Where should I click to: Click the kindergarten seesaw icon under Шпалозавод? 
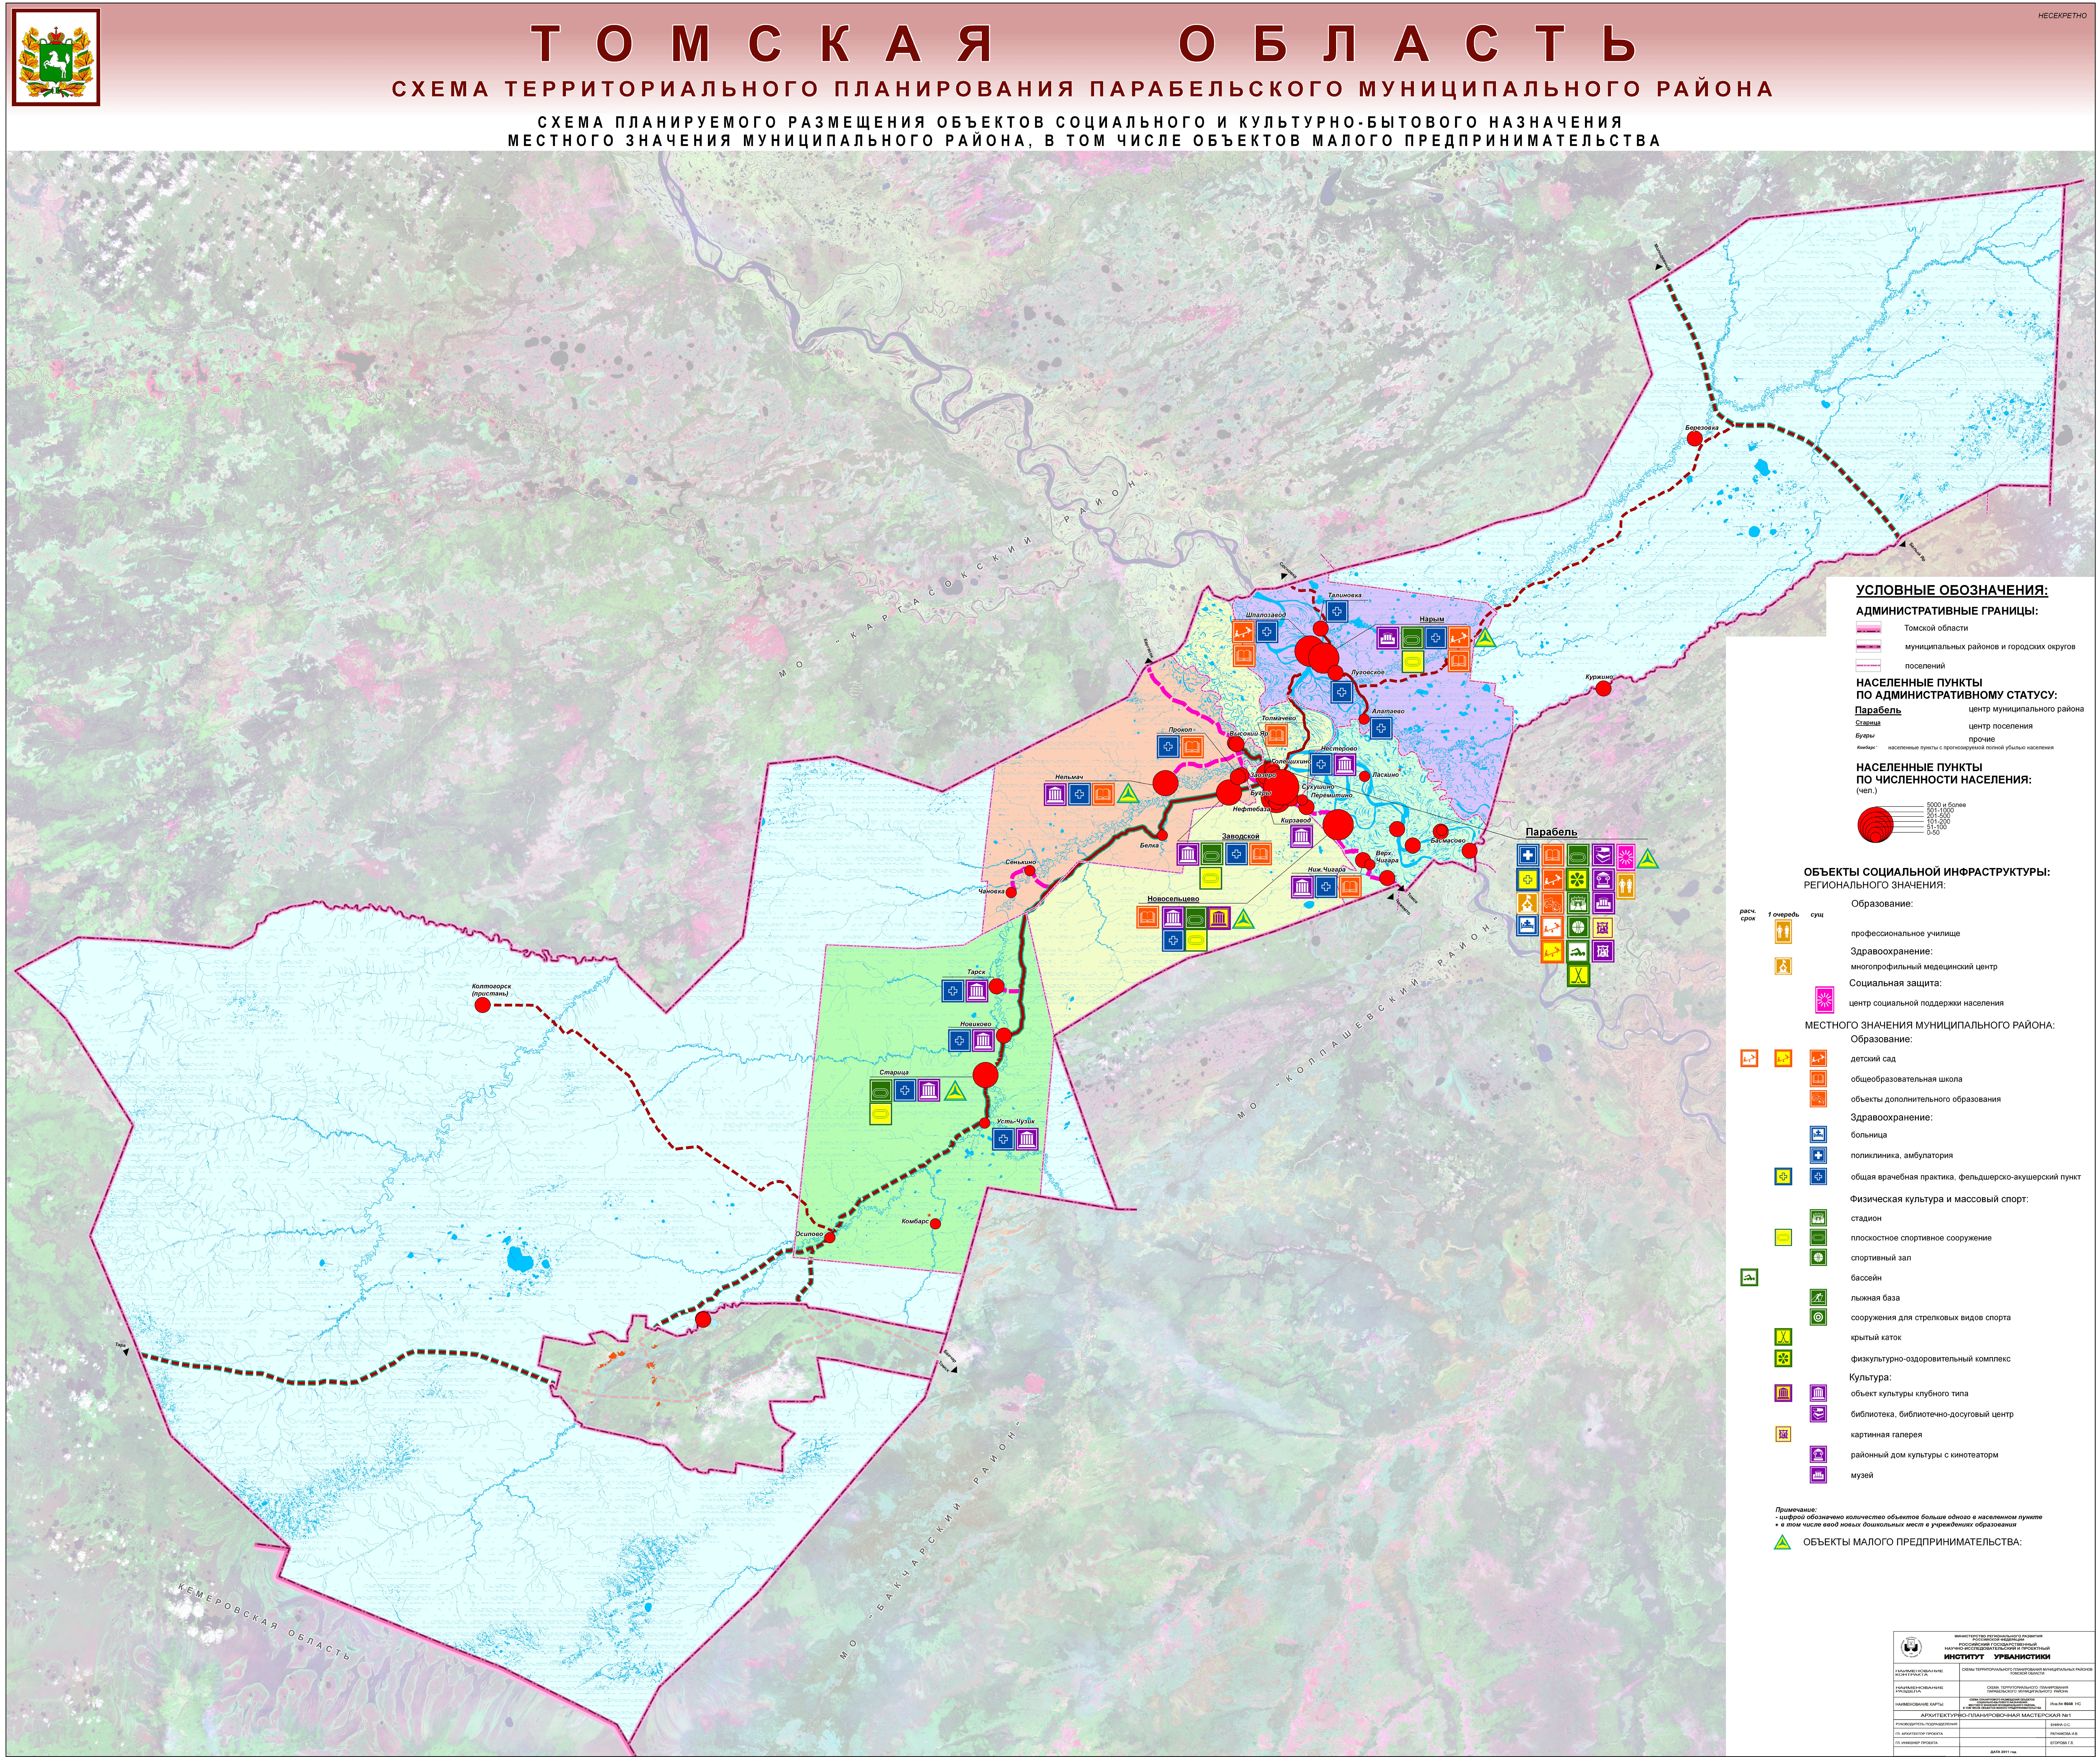click(1243, 632)
